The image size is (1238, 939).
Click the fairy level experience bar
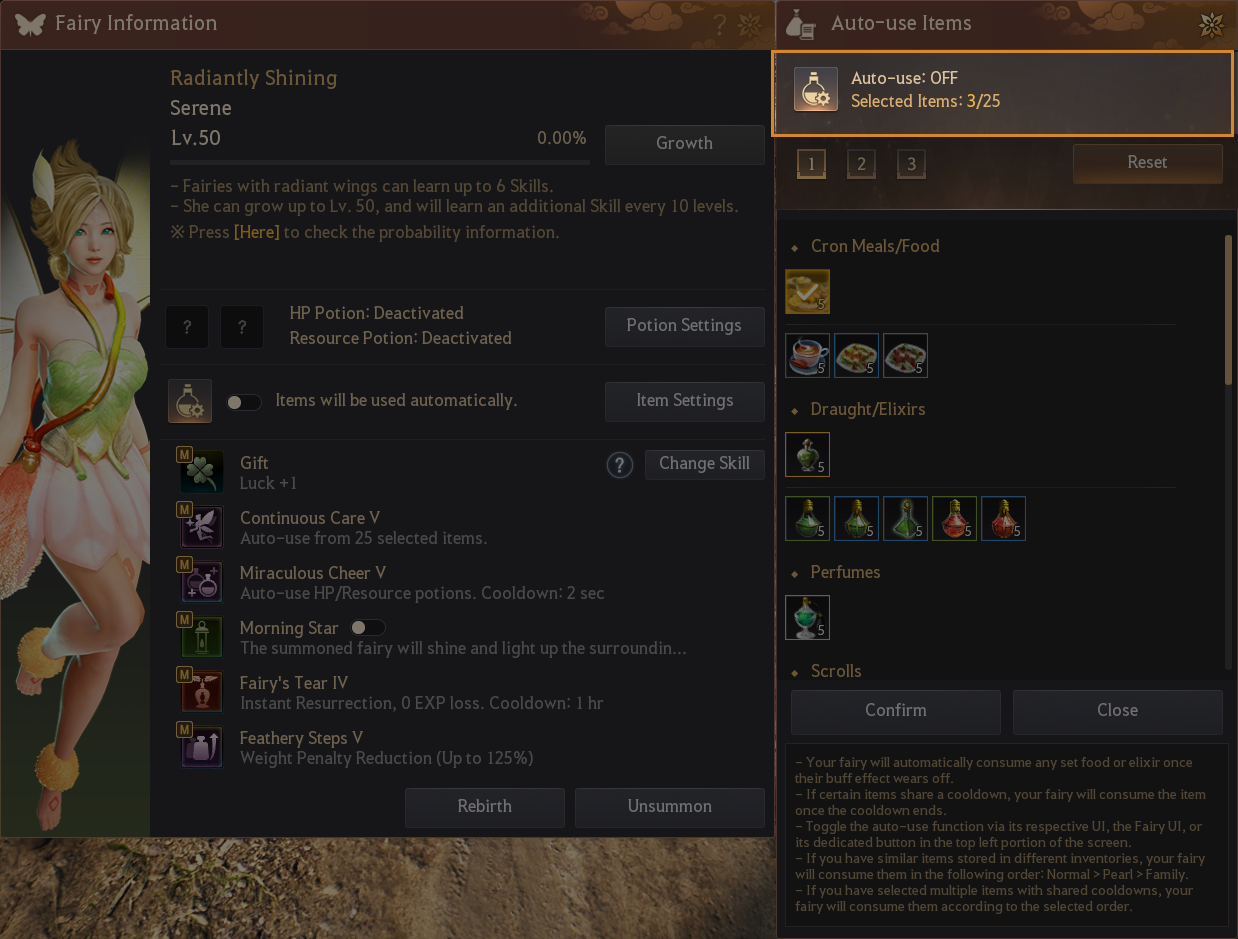coord(380,161)
